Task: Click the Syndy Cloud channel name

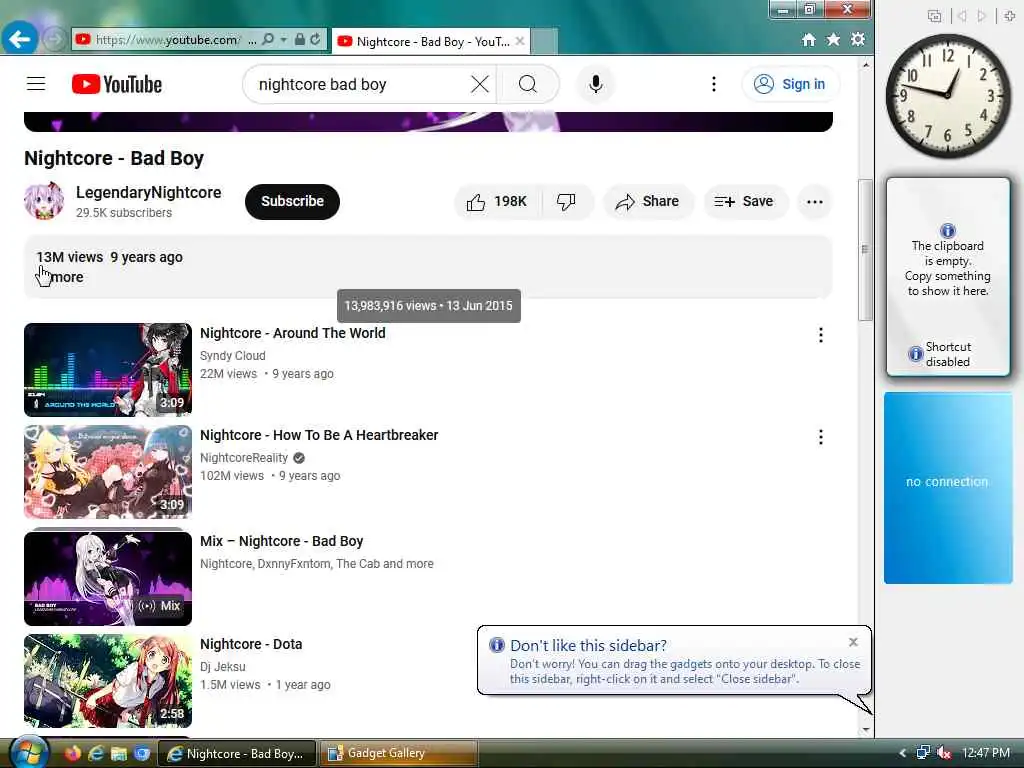Action: tap(232, 355)
